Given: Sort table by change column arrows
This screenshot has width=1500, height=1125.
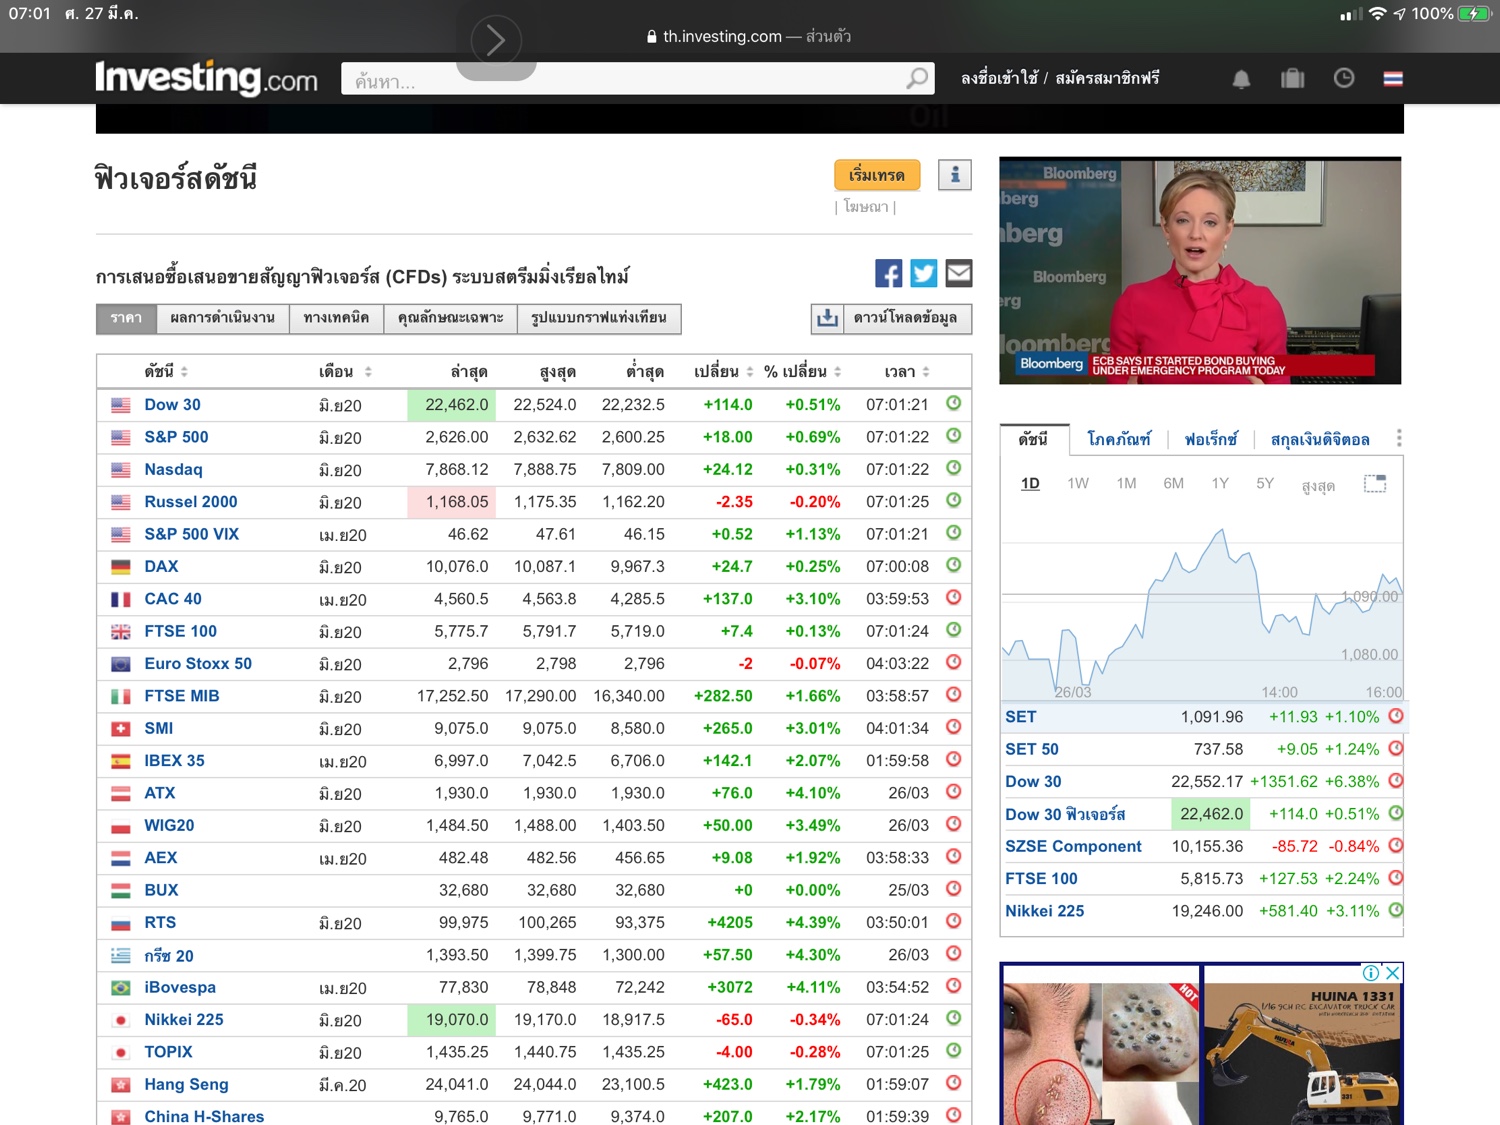Looking at the screenshot, I should point(749,372).
